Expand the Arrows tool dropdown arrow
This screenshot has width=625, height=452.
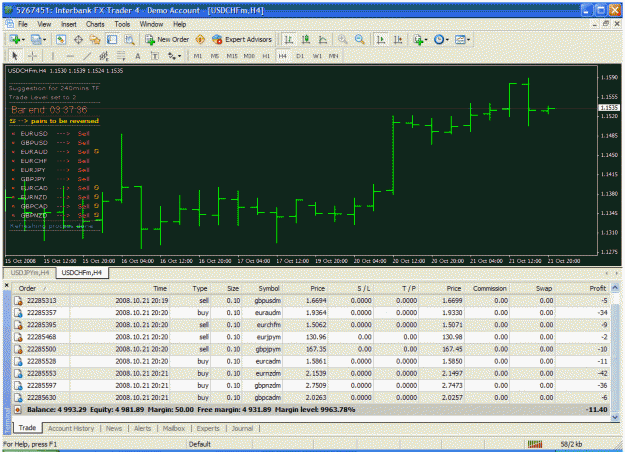pyautogui.click(x=179, y=56)
